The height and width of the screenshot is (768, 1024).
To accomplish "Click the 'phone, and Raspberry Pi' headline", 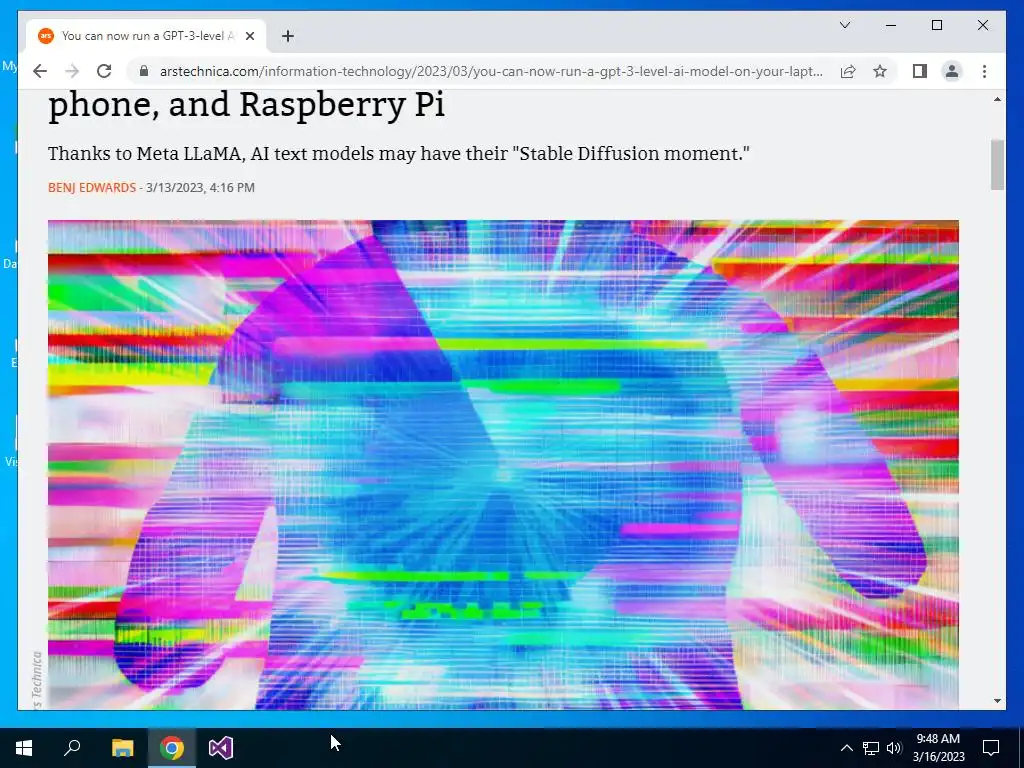I will pos(247,104).
